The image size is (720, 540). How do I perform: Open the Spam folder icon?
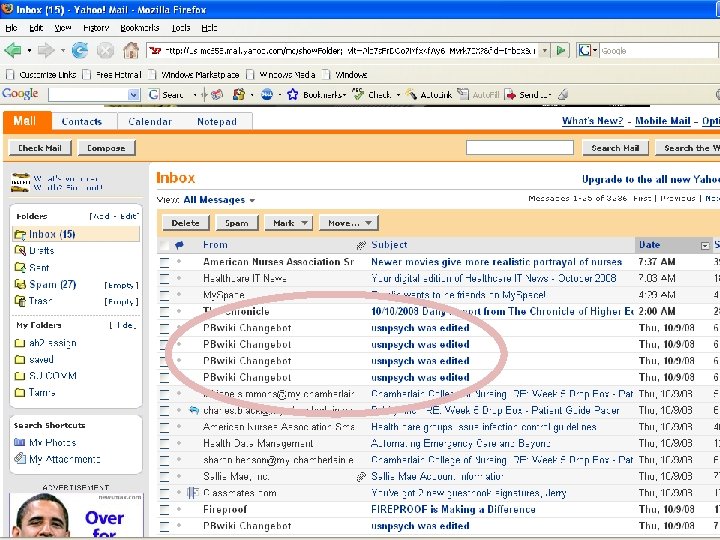pos(20,284)
